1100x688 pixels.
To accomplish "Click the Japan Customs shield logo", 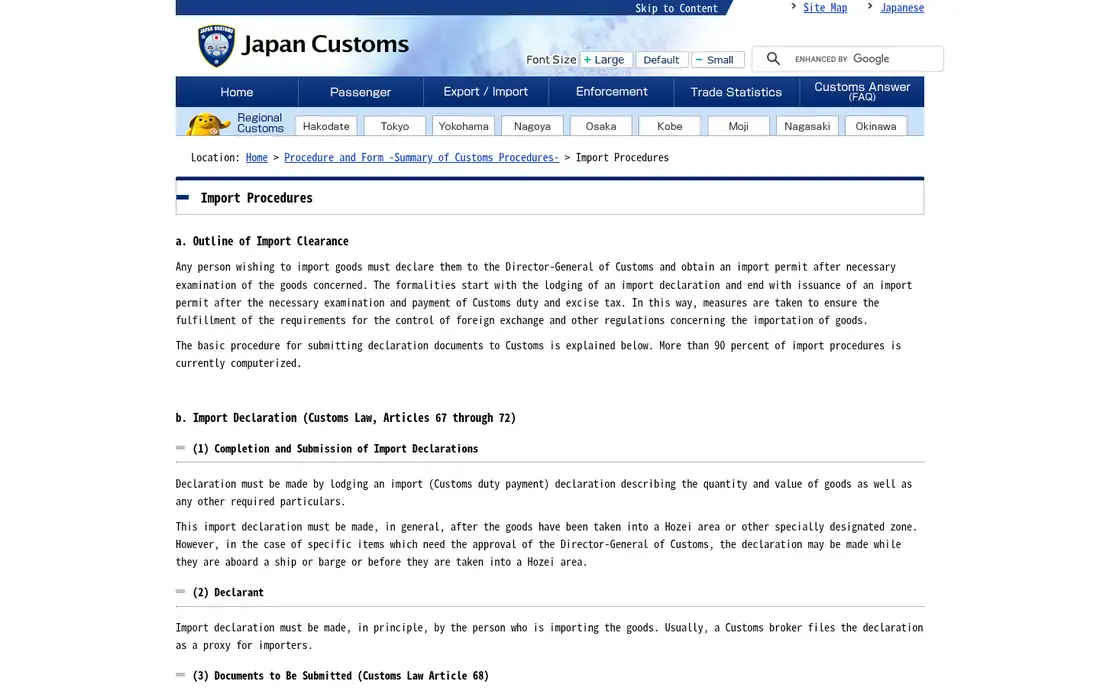I will click(216, 46).
